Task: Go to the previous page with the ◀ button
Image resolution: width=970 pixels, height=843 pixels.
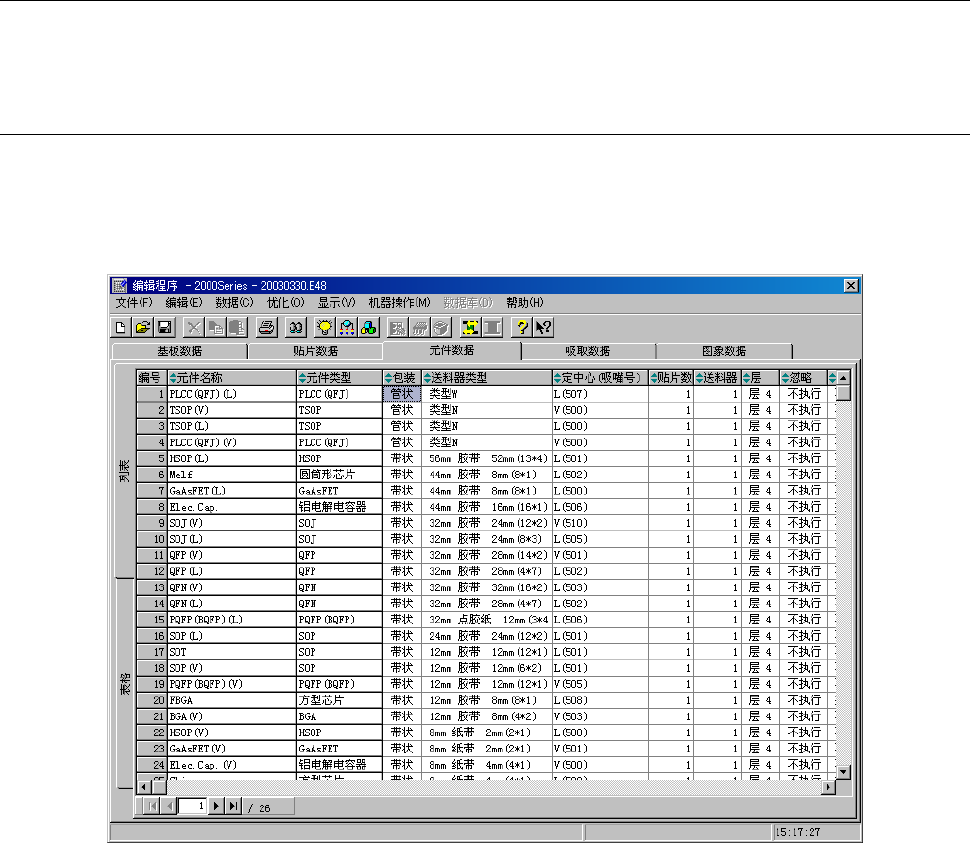Action: point(168,806)
